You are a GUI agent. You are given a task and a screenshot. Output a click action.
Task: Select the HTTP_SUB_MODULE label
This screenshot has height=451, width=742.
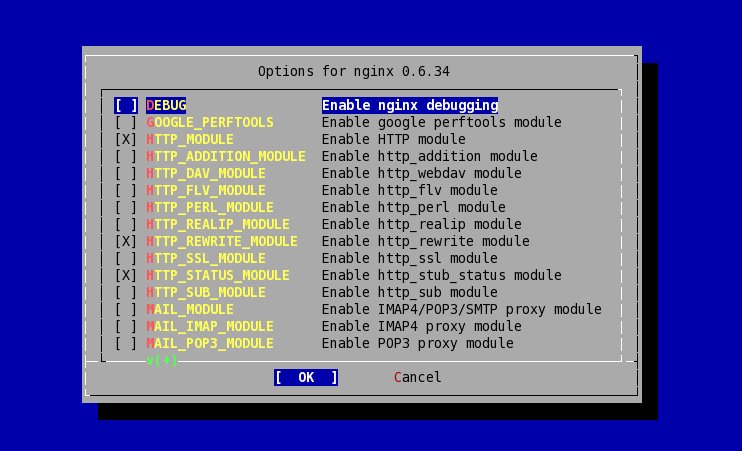(206, 292)
